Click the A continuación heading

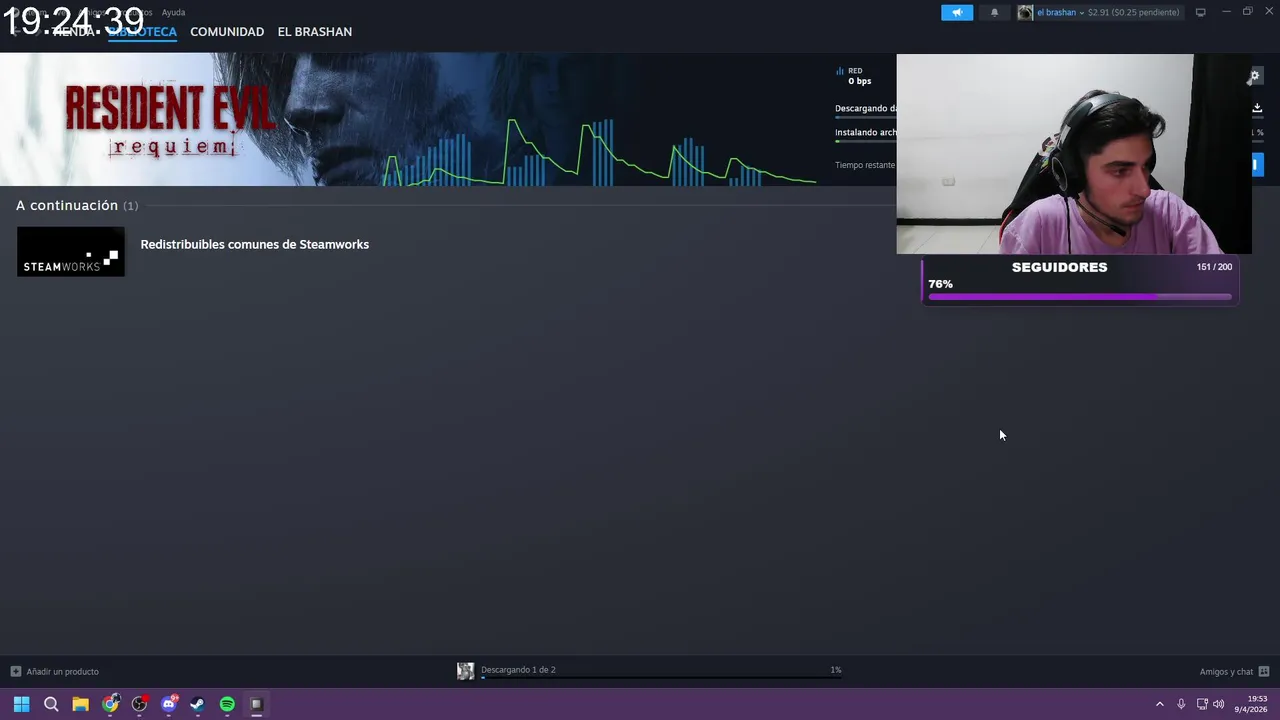[x=67, y=205]
